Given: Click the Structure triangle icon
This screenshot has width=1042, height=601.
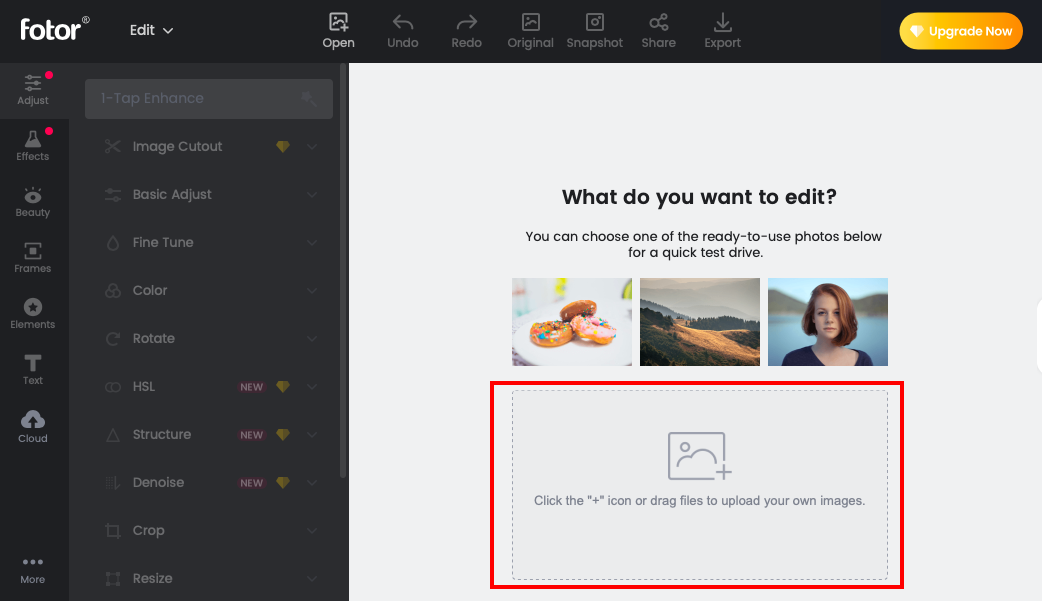Looking at the screenshot, I should click(x=113, y=435).
